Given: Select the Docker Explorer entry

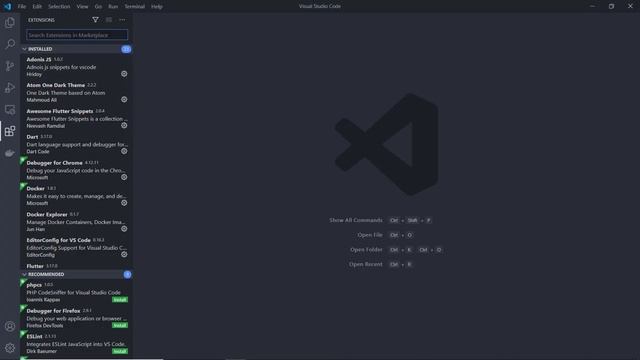Looking at the screenshot, I should [x=76, y=222].
